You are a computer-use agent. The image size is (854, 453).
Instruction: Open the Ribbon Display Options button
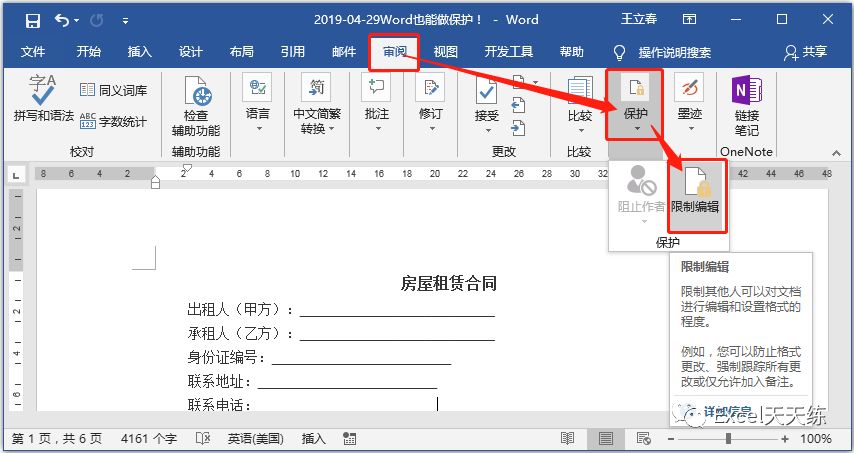[689, 20]
